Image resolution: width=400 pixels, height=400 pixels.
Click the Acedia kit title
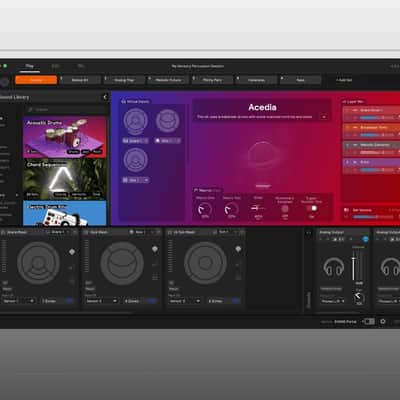[x=262, y=107]
